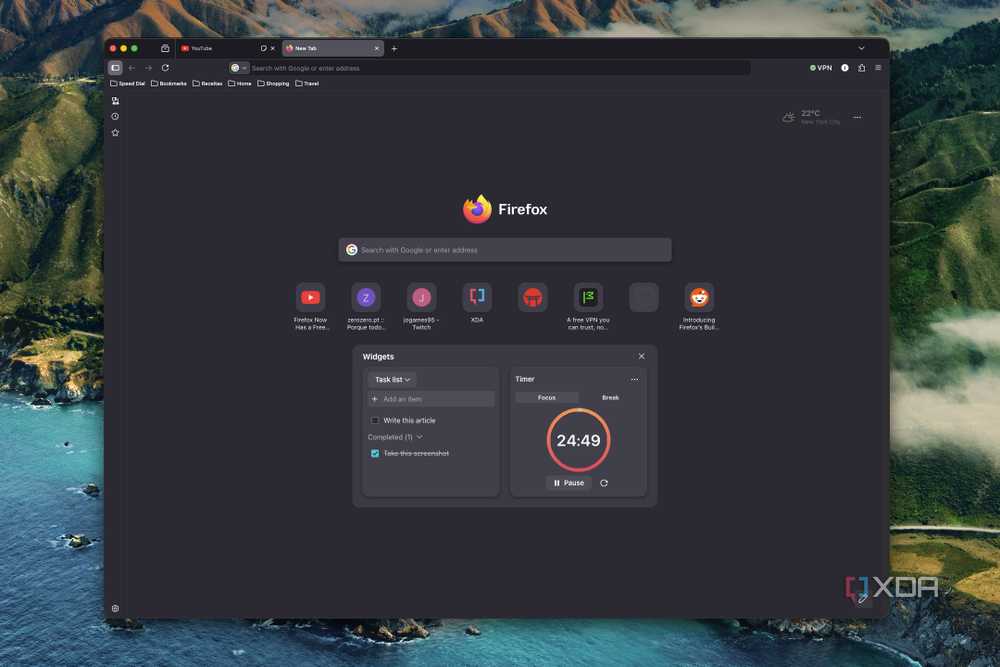Viewport: 1000px width, 667px height.
Task: Check the Write this article task
Action: [375, 421]
